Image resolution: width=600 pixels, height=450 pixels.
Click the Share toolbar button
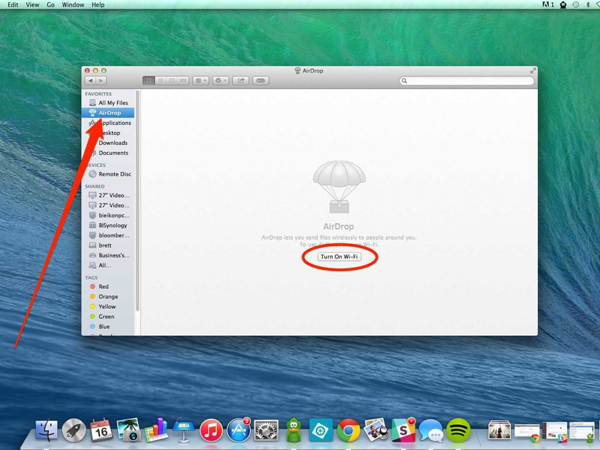[x=241, y=81]
